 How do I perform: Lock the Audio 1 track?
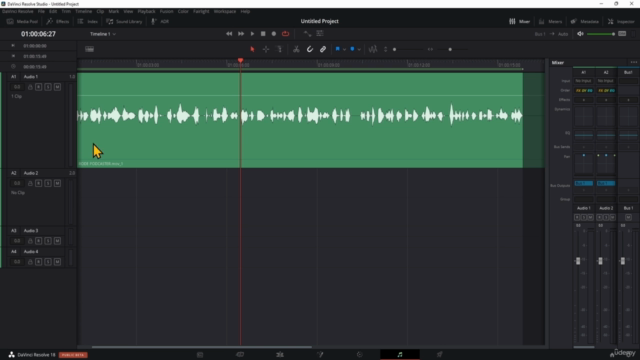[x=30, y=87]
